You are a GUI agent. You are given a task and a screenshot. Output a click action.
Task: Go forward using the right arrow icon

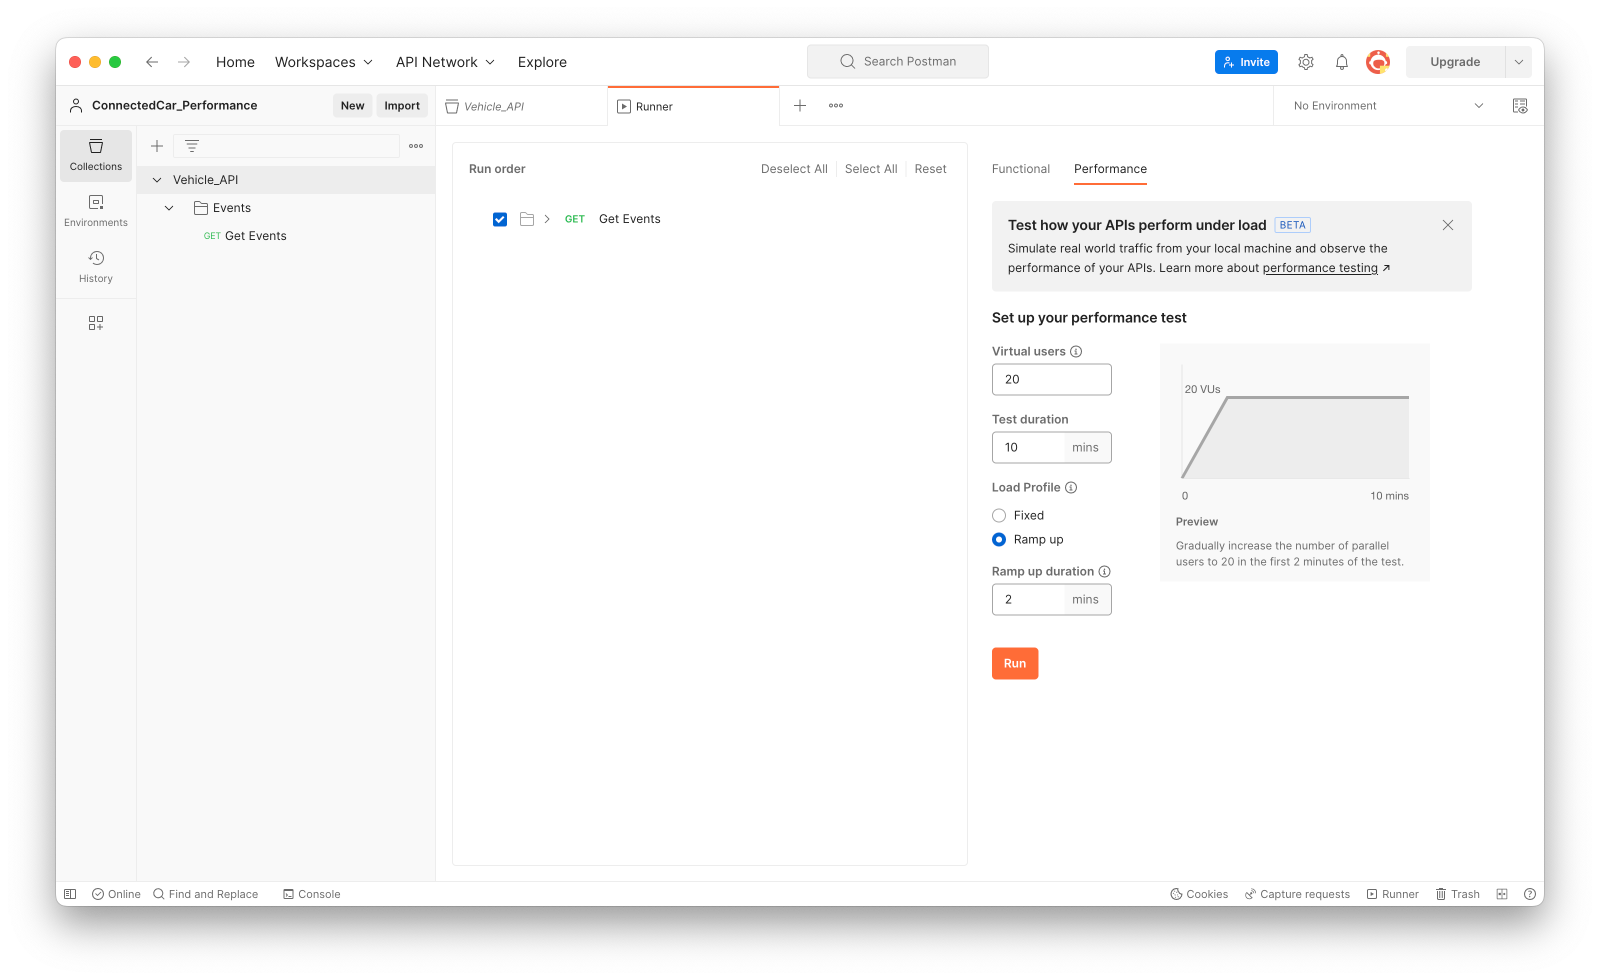(x=184, y=62)
